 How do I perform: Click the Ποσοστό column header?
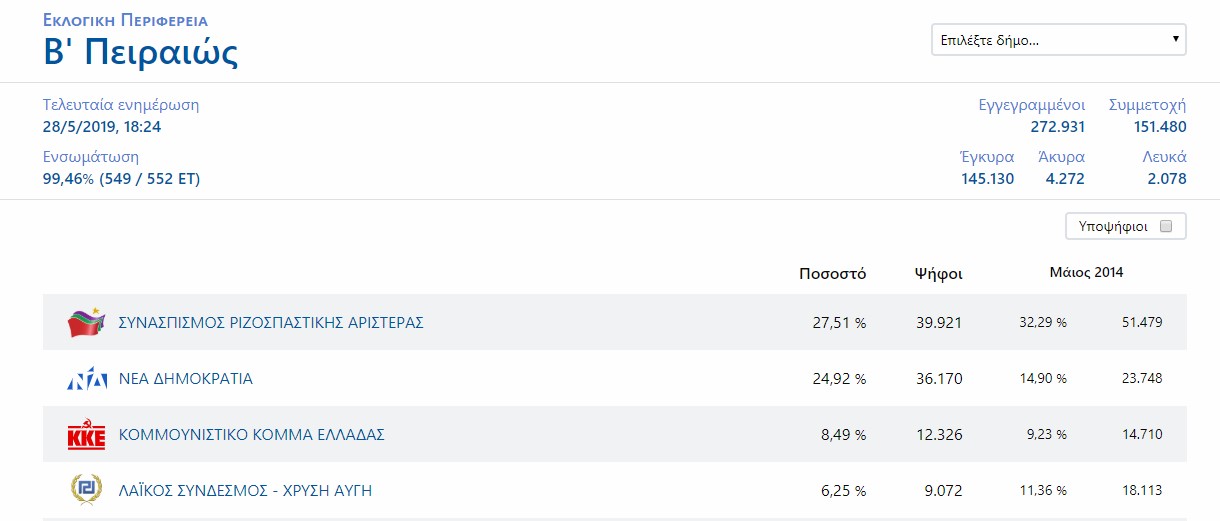click(x=832, y=274)
